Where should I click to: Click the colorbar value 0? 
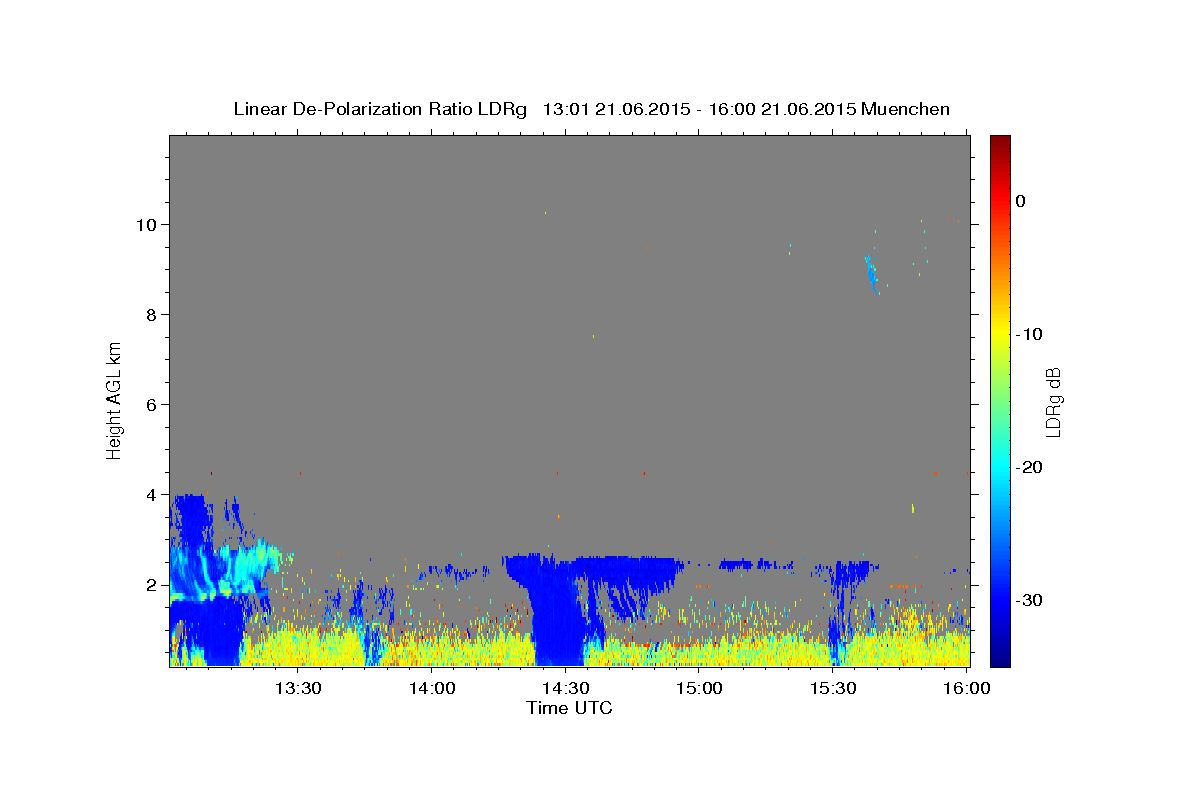point(1021,201)
